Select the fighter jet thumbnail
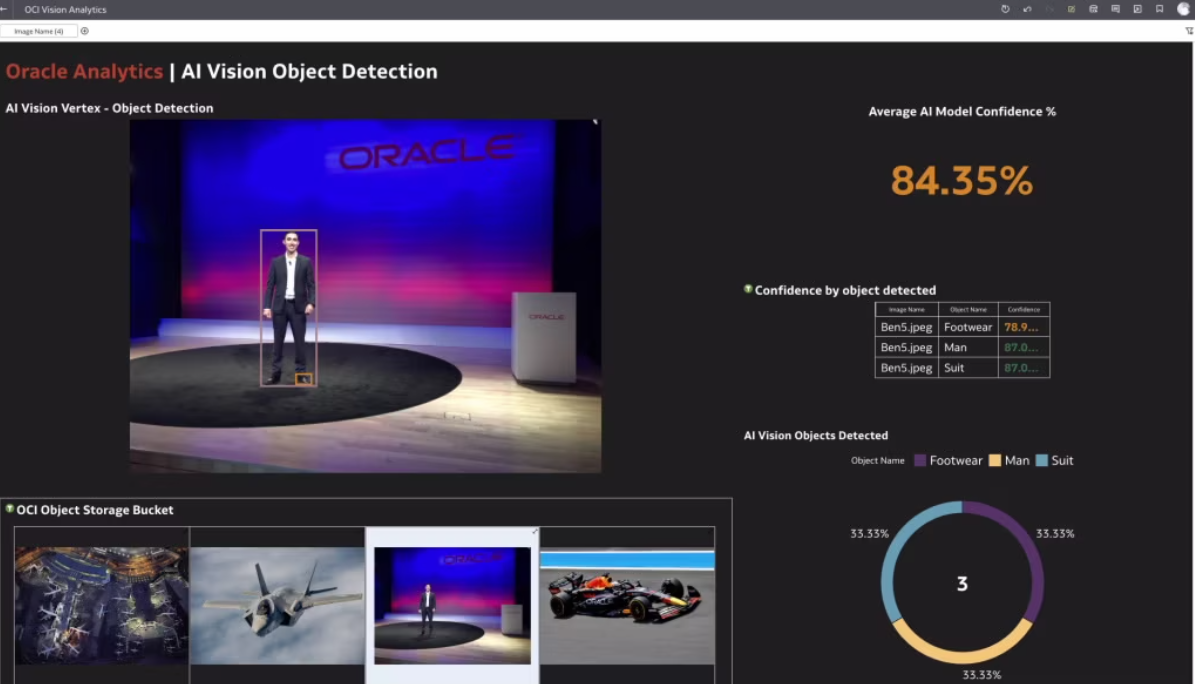The image size is (1195, 684). [x=277, y=605]
